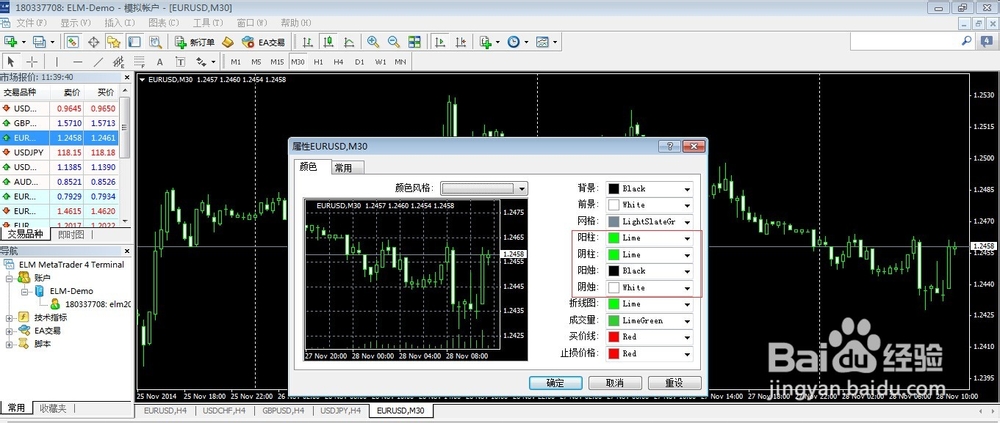1000x423 pixels.
Task: Click the 重设 reset button
Action: pyautogui.click(x=674, y=383)
